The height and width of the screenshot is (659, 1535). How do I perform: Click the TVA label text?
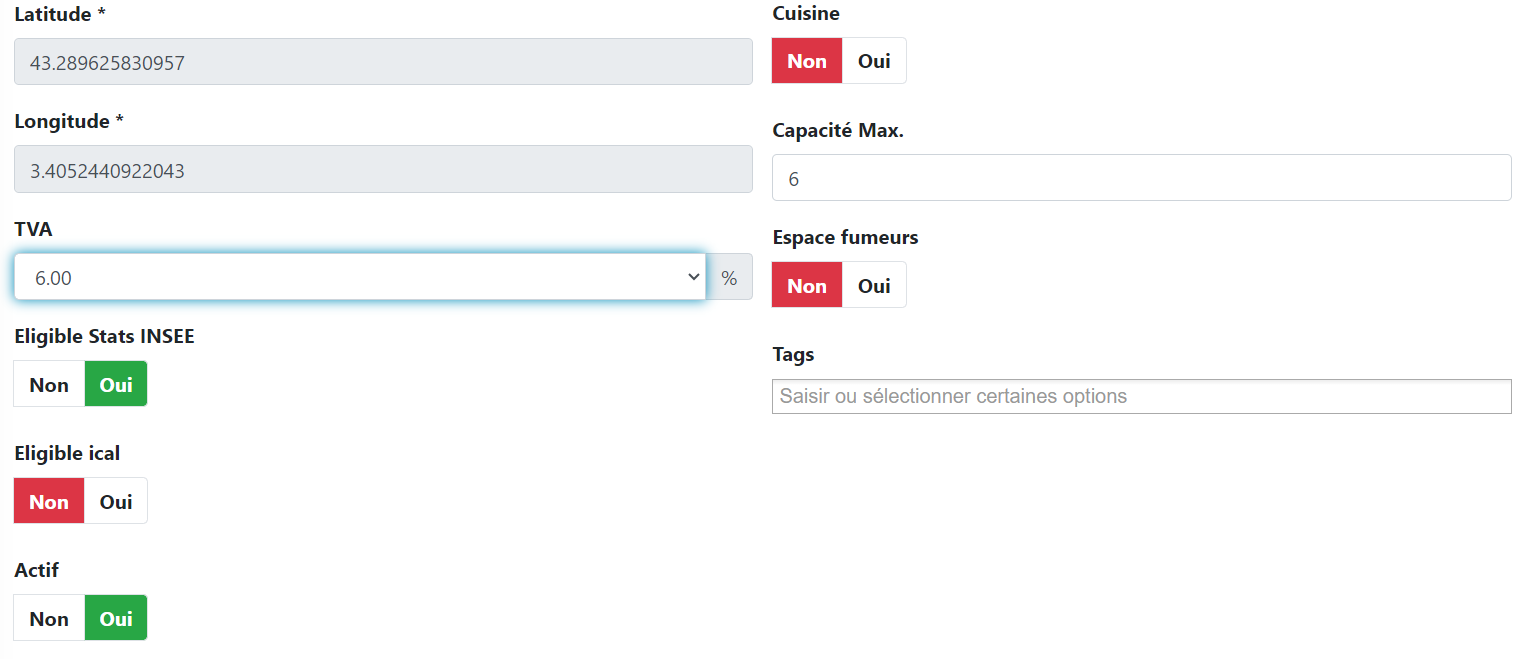(x=33, y=229)
